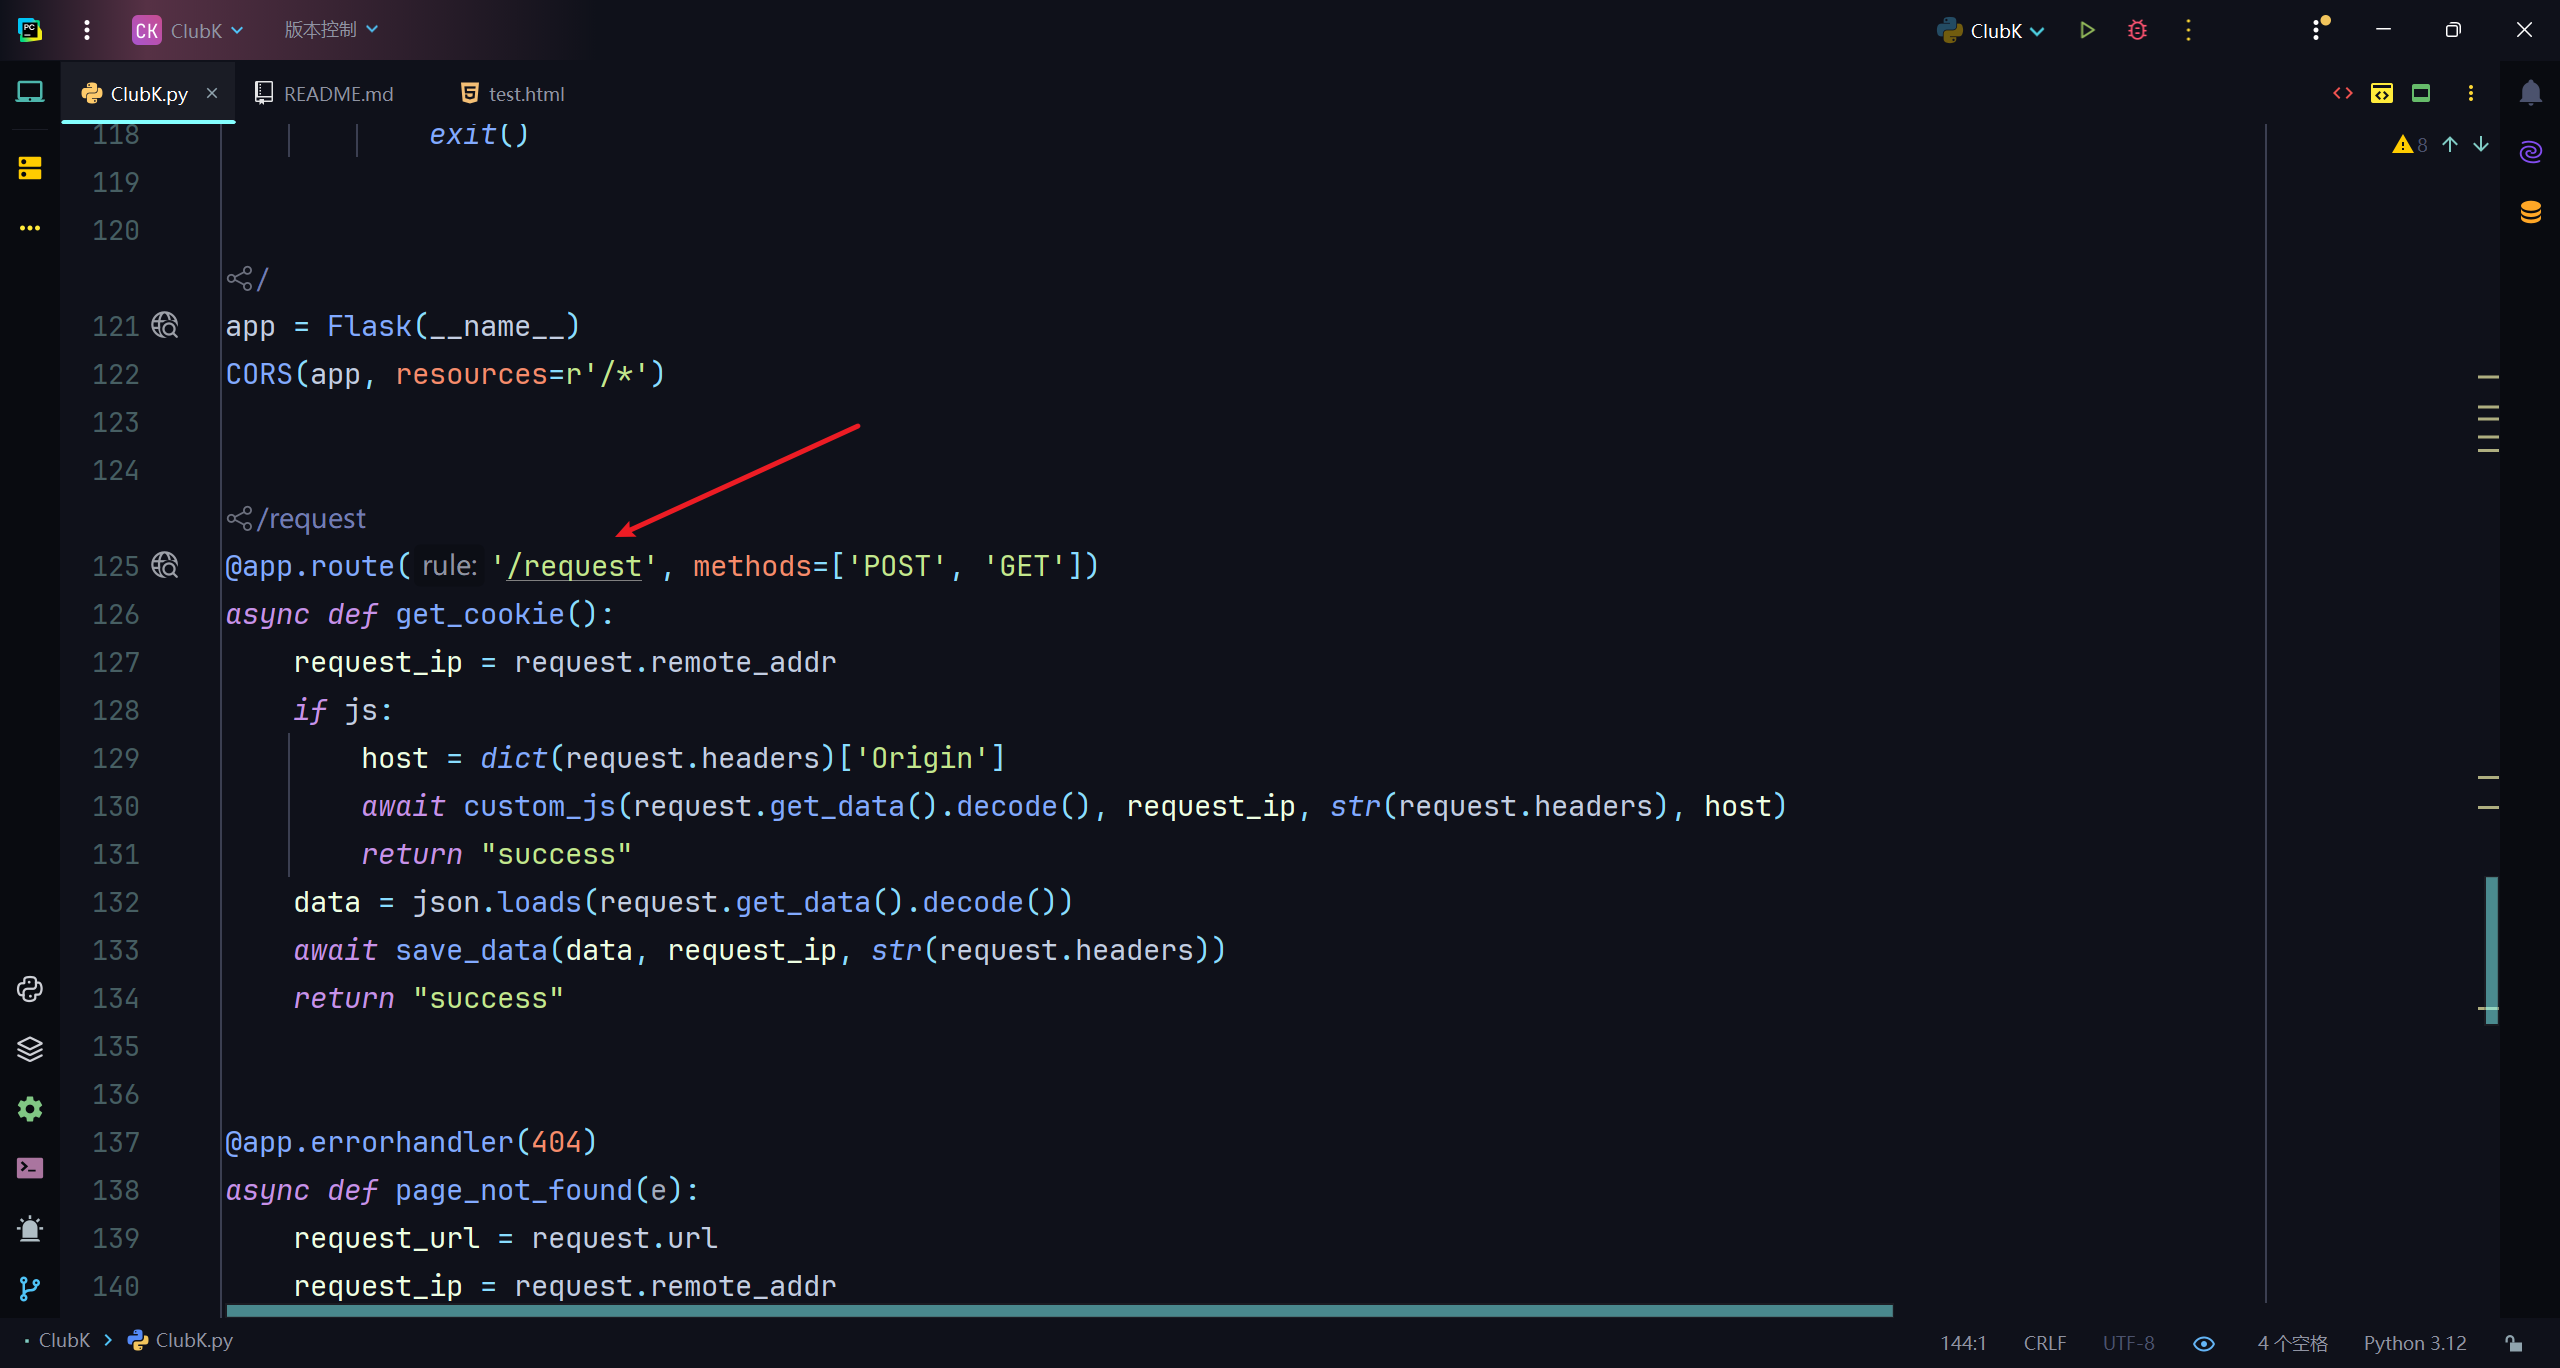Click the CRLF line separator selector
Screen dimensions: 2560x1368
2044,1343
